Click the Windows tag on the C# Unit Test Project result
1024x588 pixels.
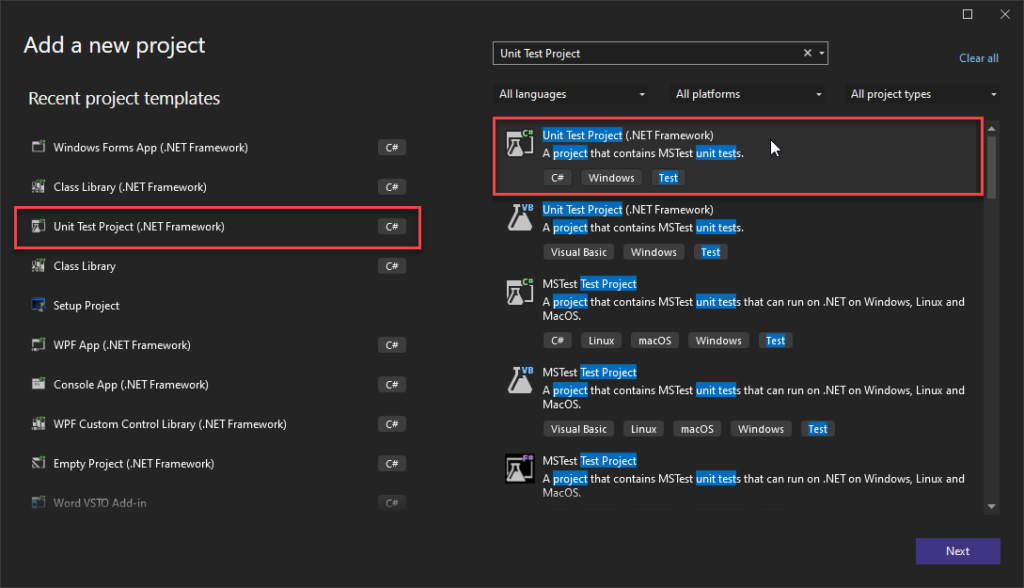coord(611,178)
